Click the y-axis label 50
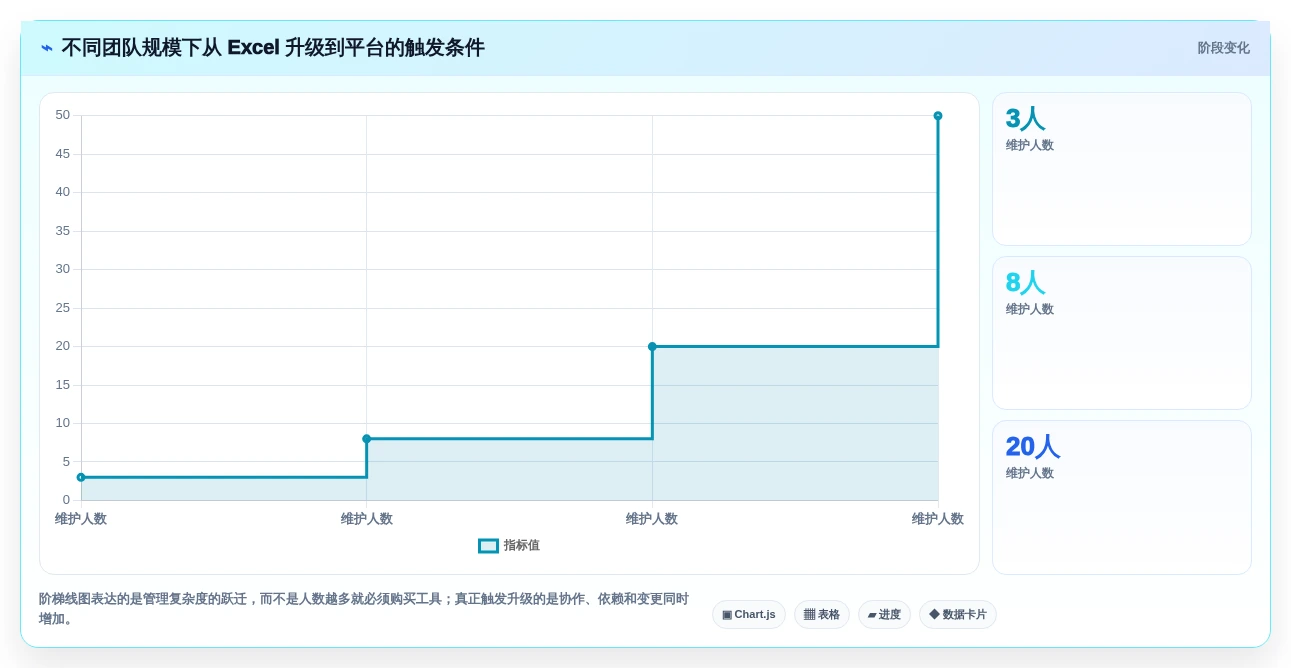The width and height of the screenshot is (1291, 668). pyautogui.click(x=63, y=115)
